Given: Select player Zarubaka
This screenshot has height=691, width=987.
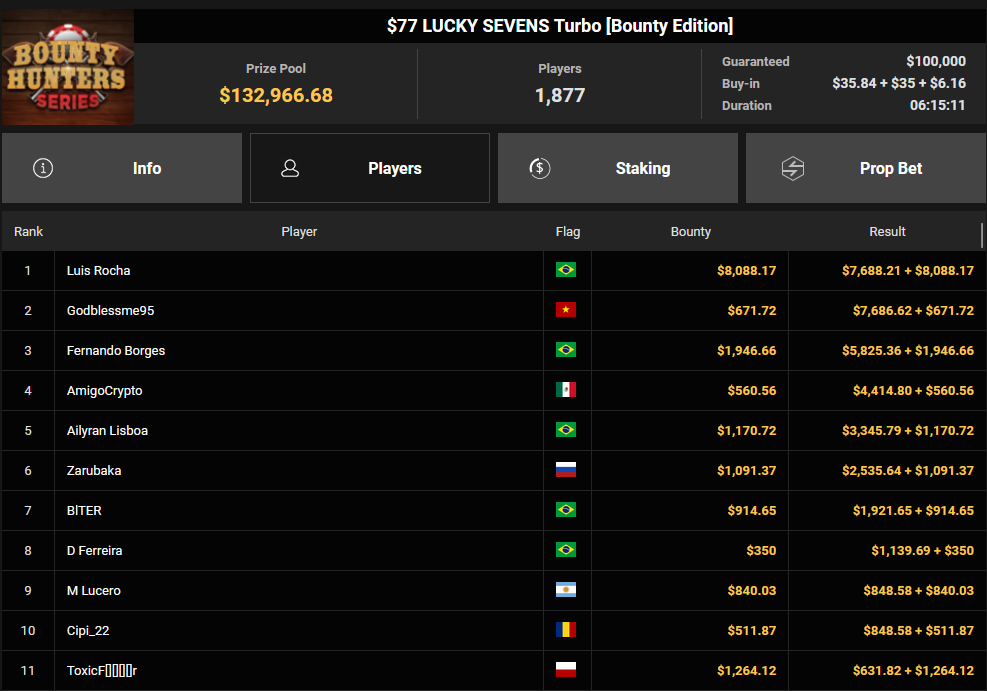Looking at the screenshot, I should point(94,471).
